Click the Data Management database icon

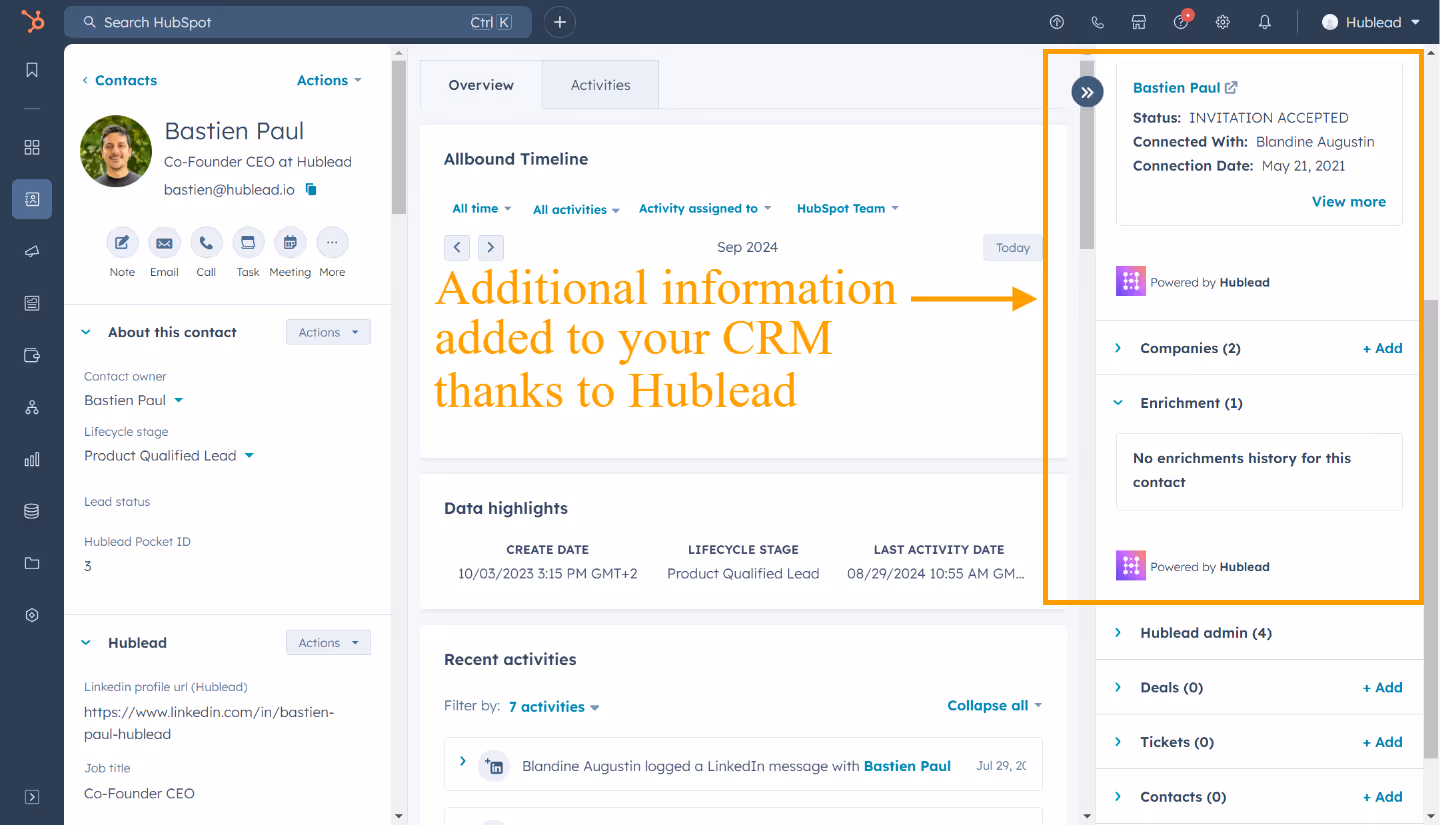[x=31, y=511]
